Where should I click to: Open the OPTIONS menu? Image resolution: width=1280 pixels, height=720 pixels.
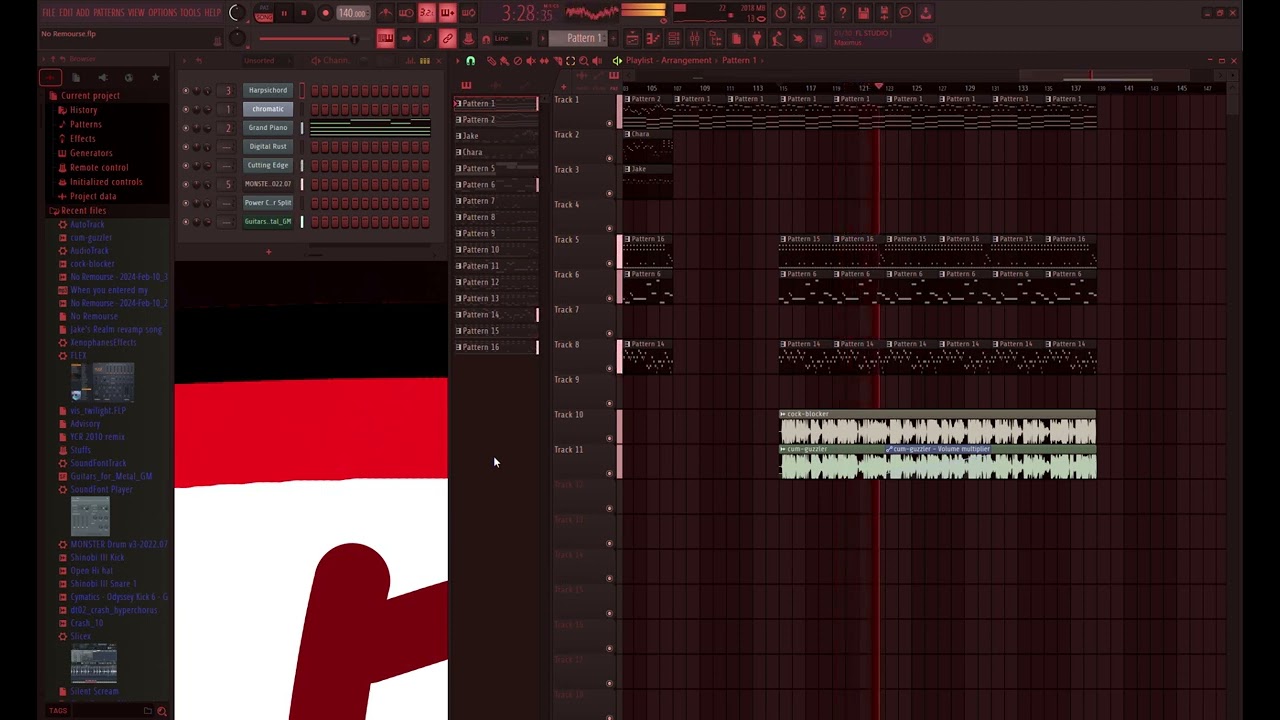(x=162, y=13)
